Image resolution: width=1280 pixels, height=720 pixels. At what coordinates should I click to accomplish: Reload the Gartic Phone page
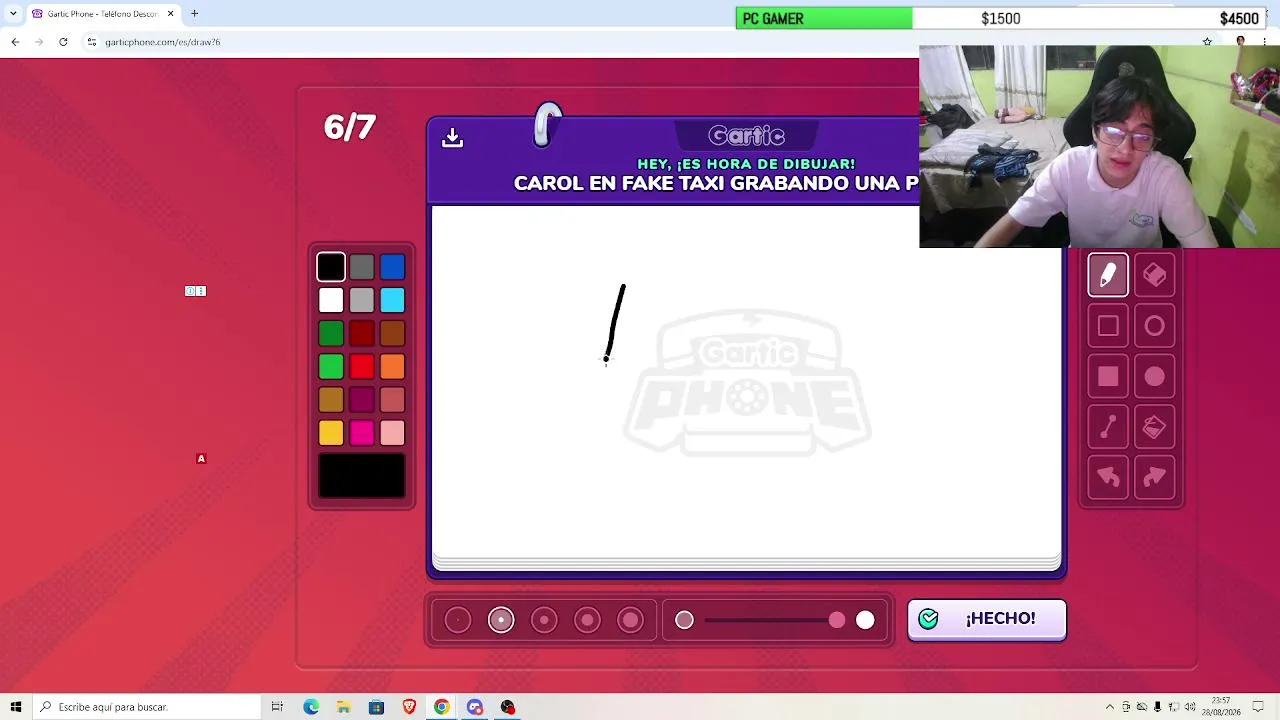tap(63, 42)
